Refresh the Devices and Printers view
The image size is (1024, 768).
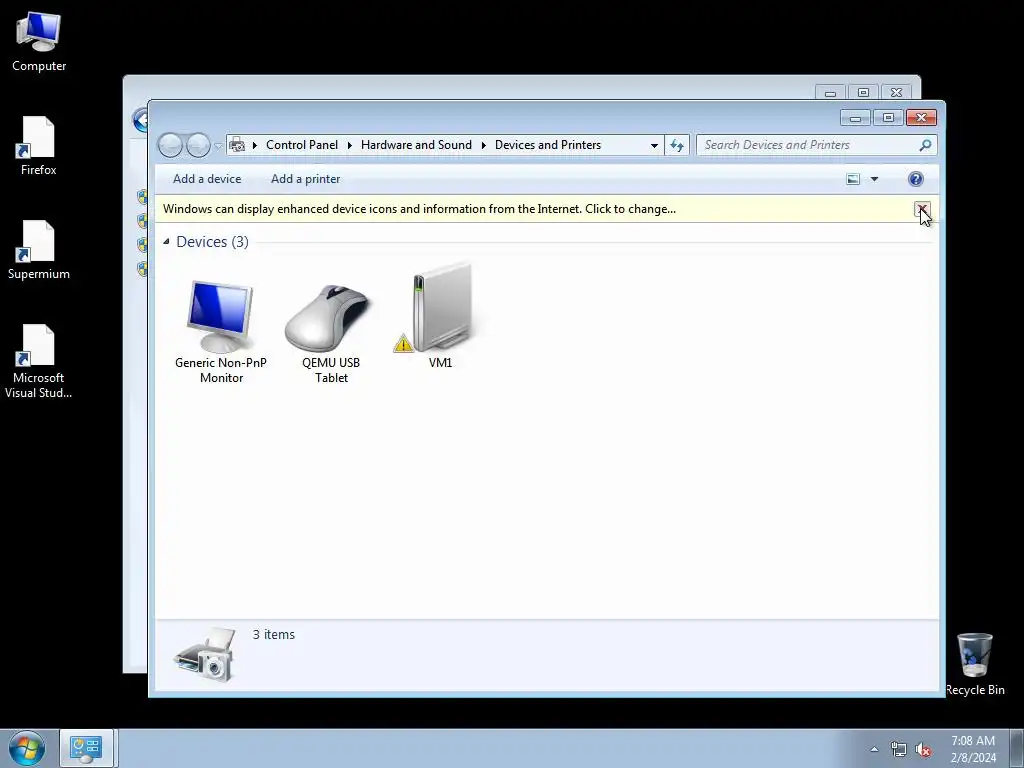(677, 145)
